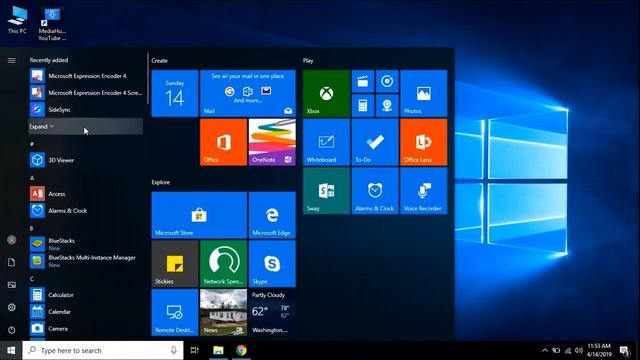Open Alarms & Clock tile
Image resolution: width=640 pixels, height=360 pixels.
375,191
